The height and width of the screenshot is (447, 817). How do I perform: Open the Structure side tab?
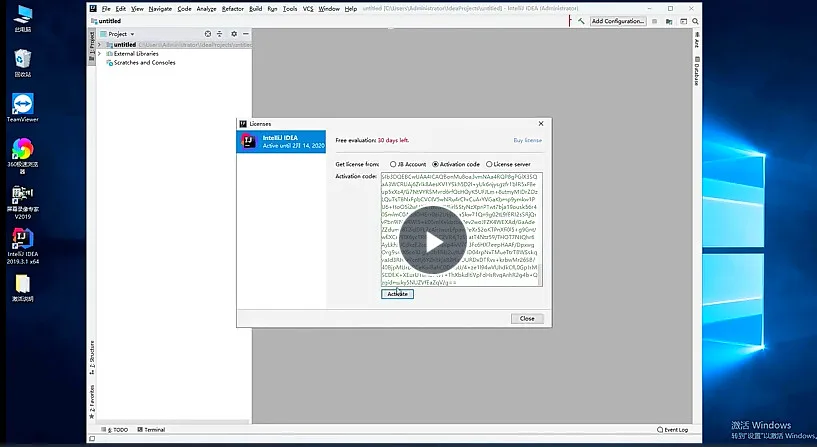click(92, 357)
